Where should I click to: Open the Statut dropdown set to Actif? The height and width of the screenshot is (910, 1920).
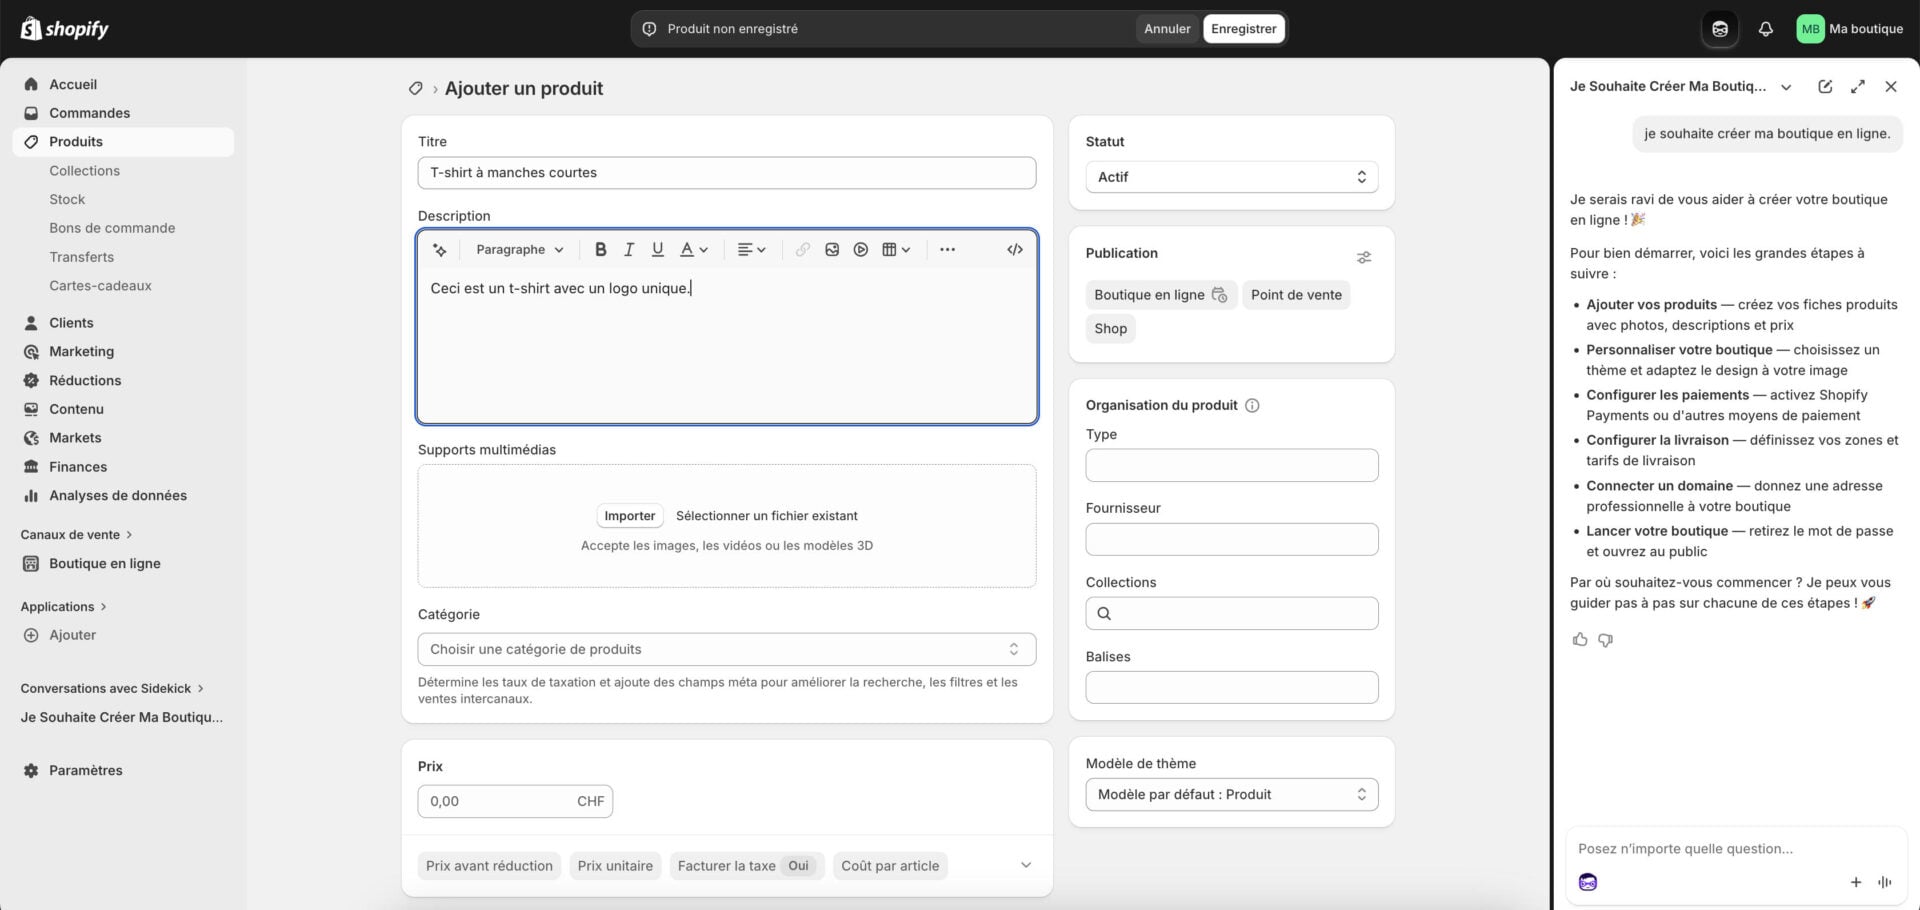(1231, 176)
